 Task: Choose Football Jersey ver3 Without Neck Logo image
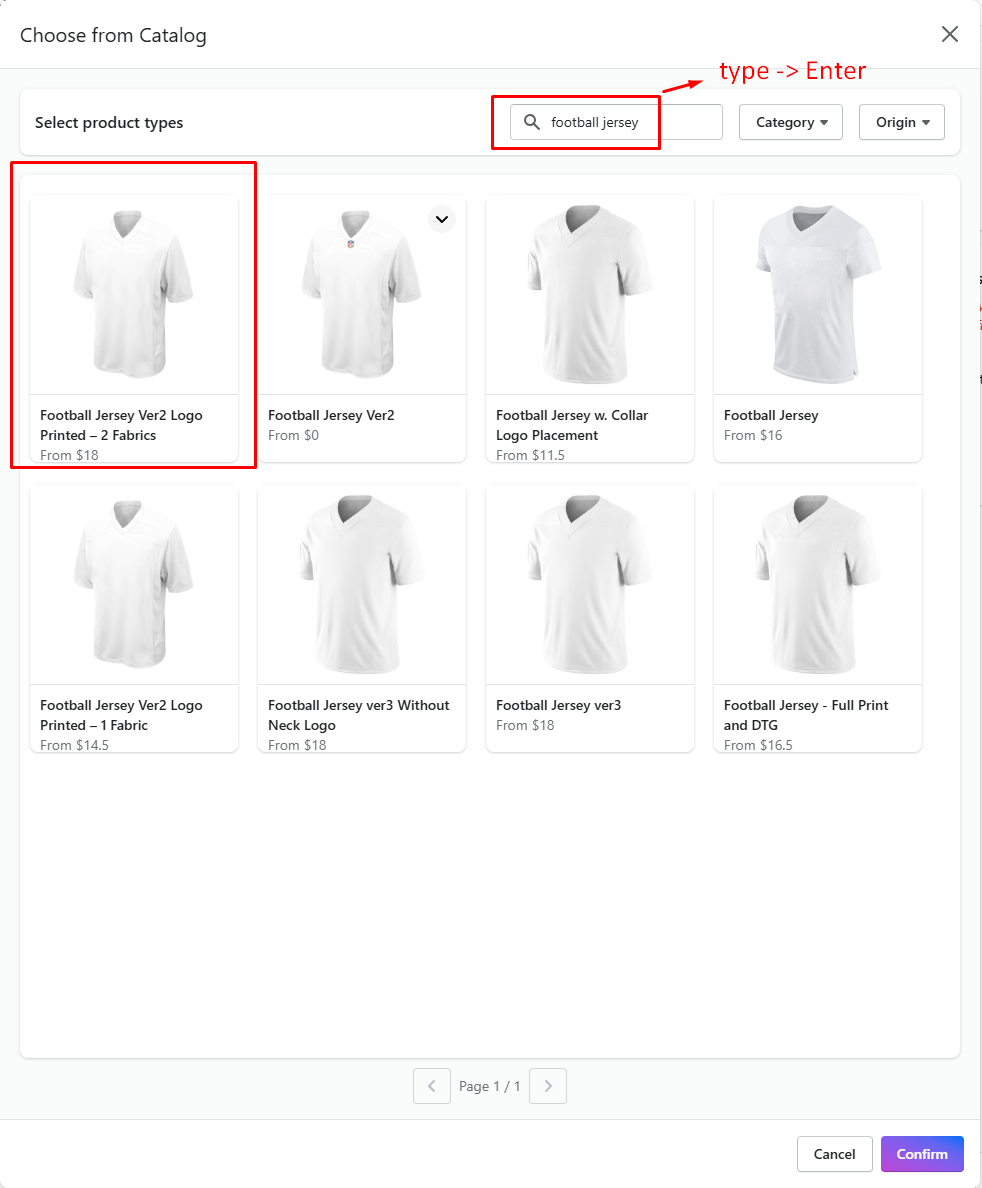coord(362,585)
